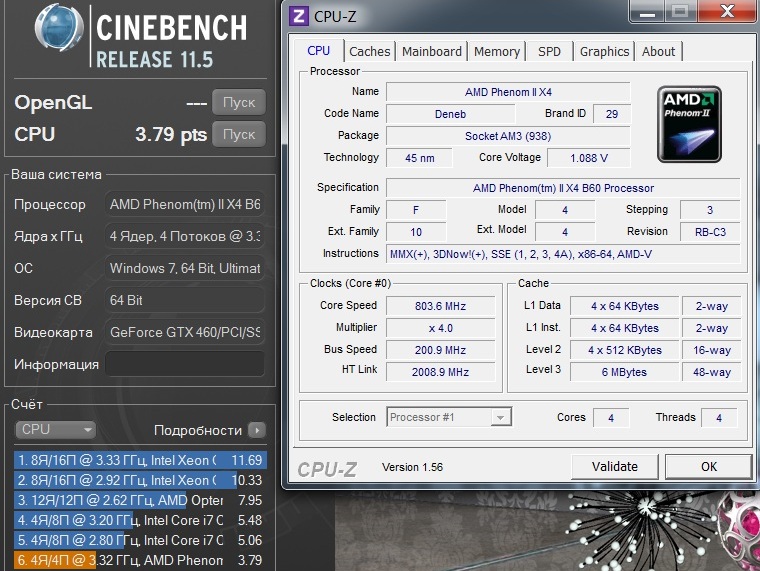Click the Stepping value 3
This screenshot has width=760, height=571.
[x=710, y=210]
